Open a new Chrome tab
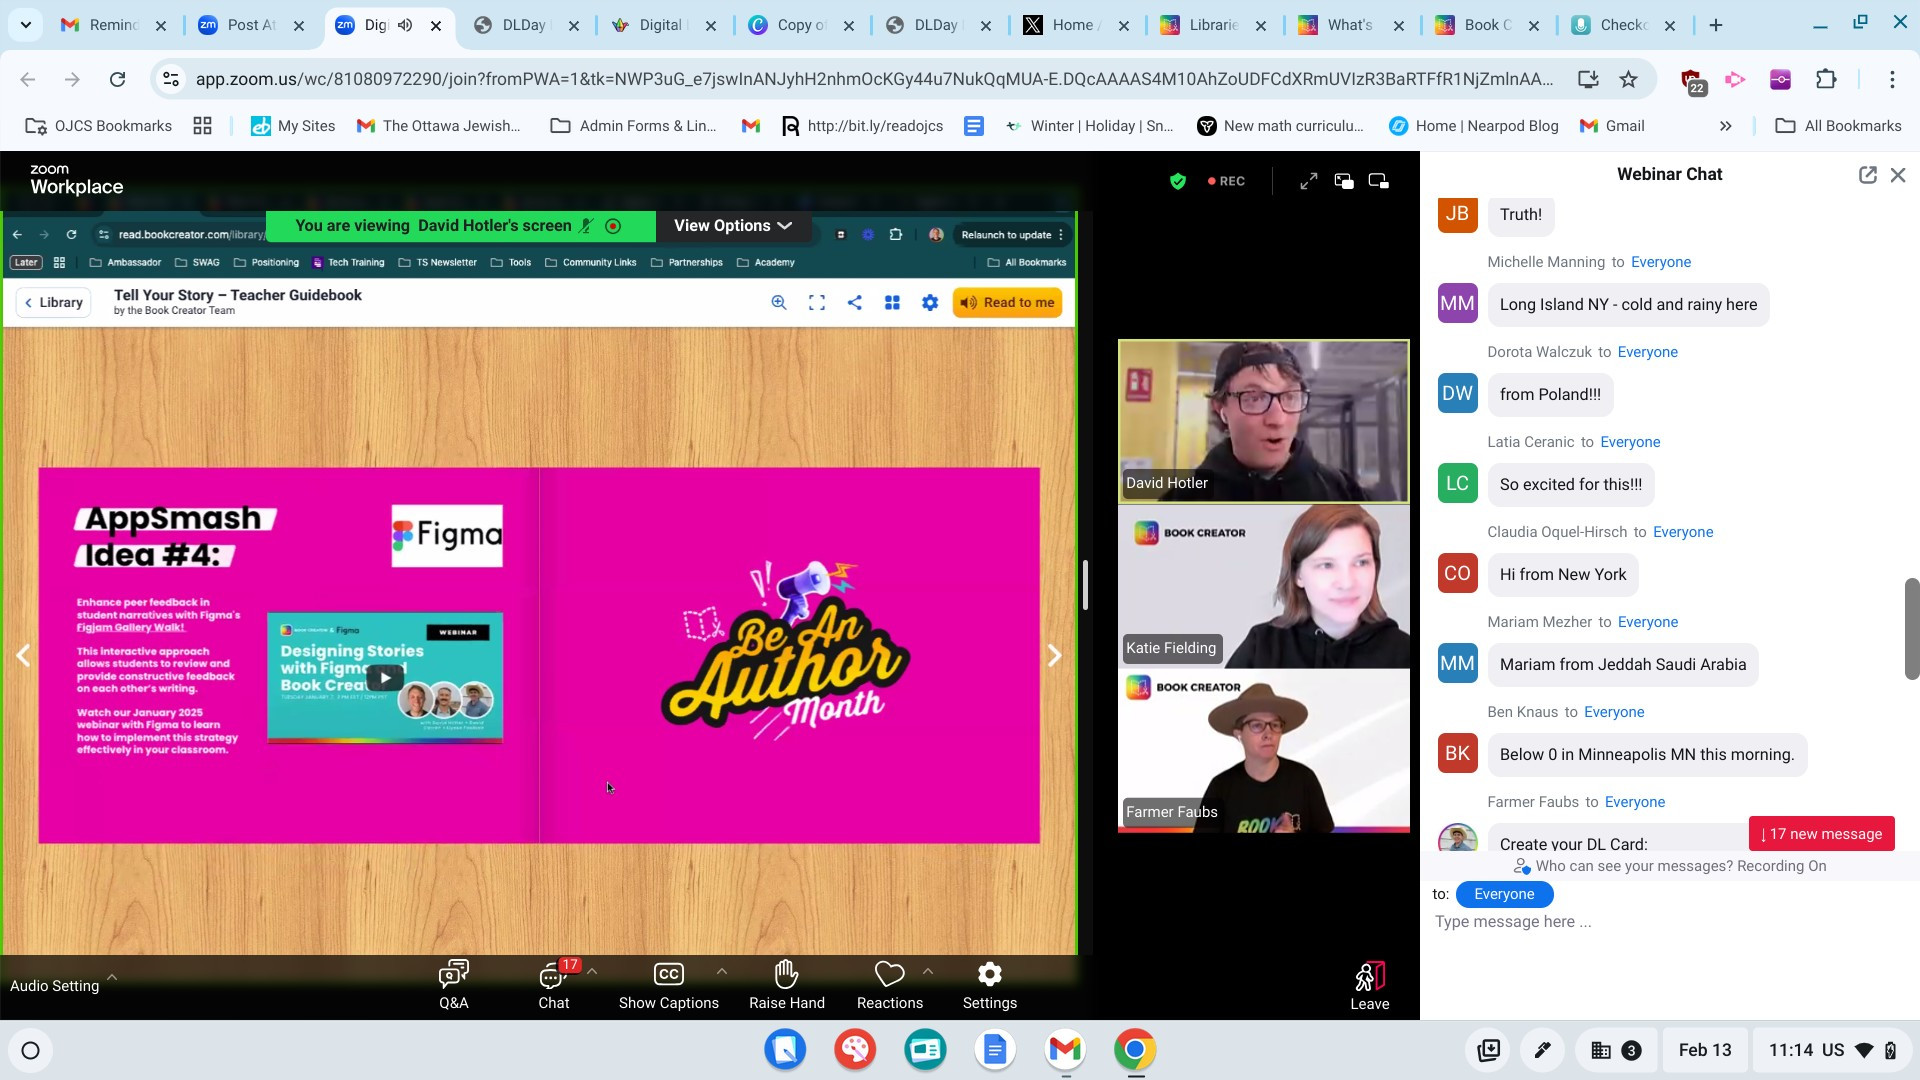The height and width of the screenshot is (1080, 1920). pos(1716,25)
